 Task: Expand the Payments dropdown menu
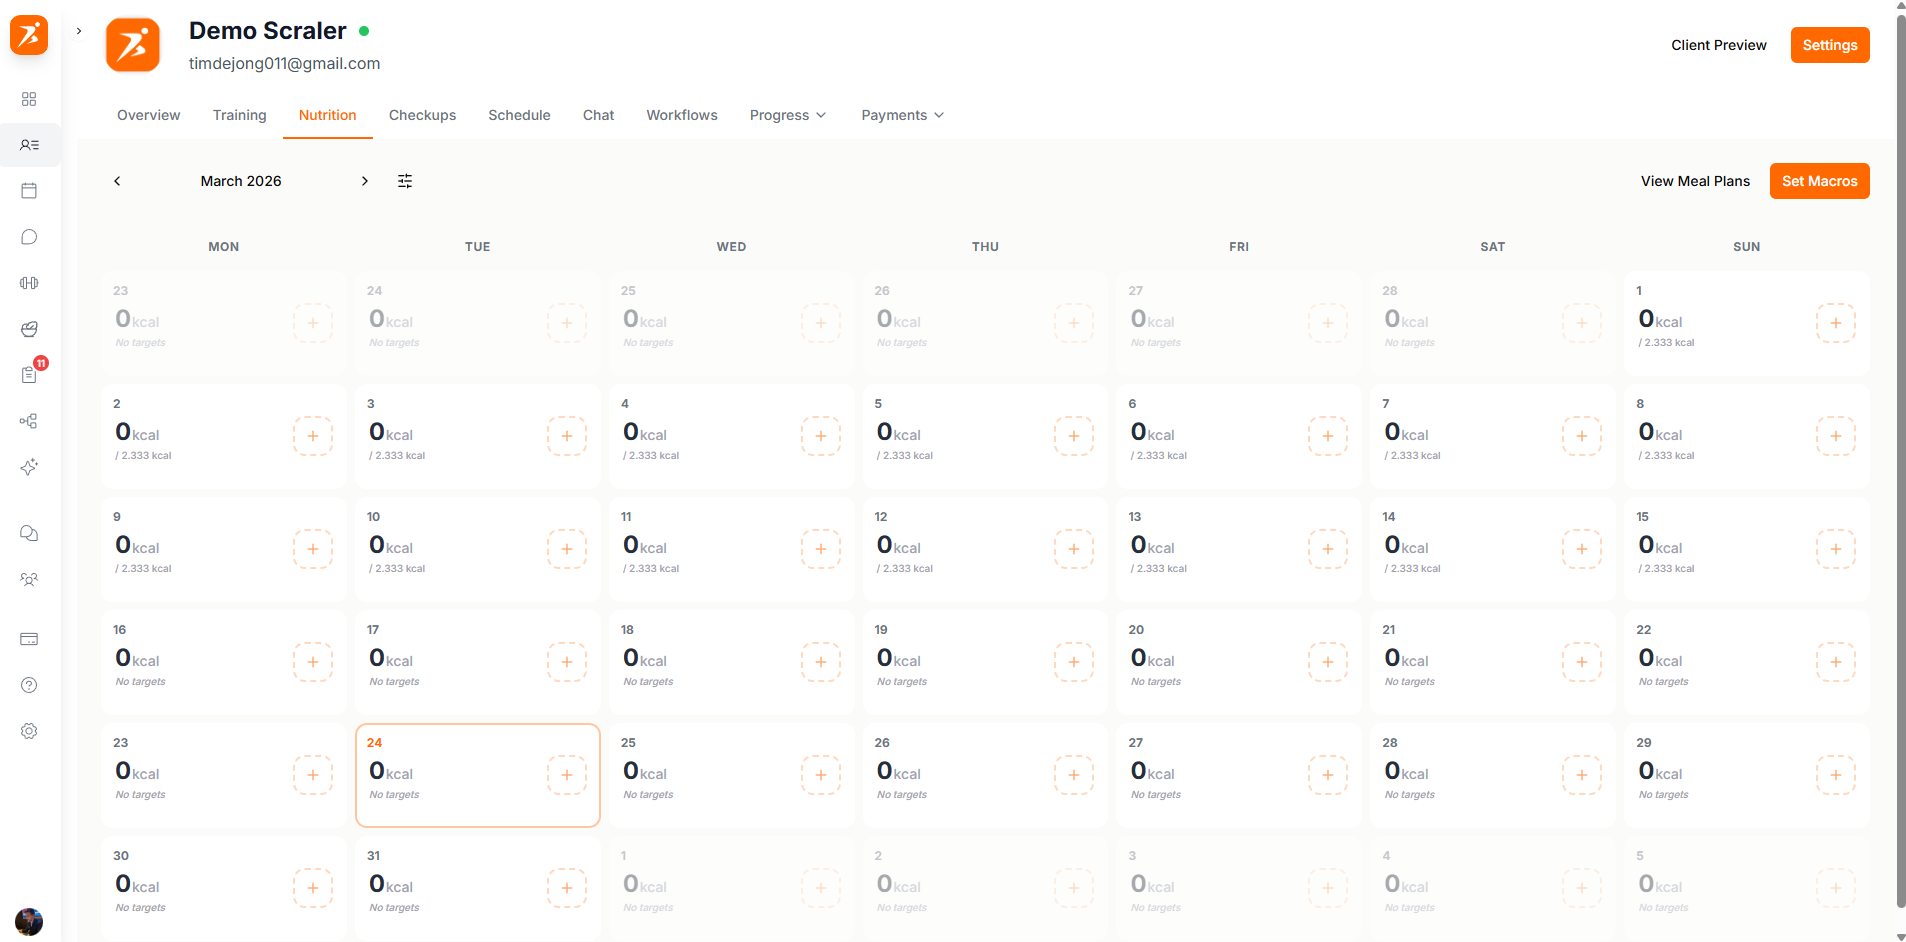click(901, 115)
